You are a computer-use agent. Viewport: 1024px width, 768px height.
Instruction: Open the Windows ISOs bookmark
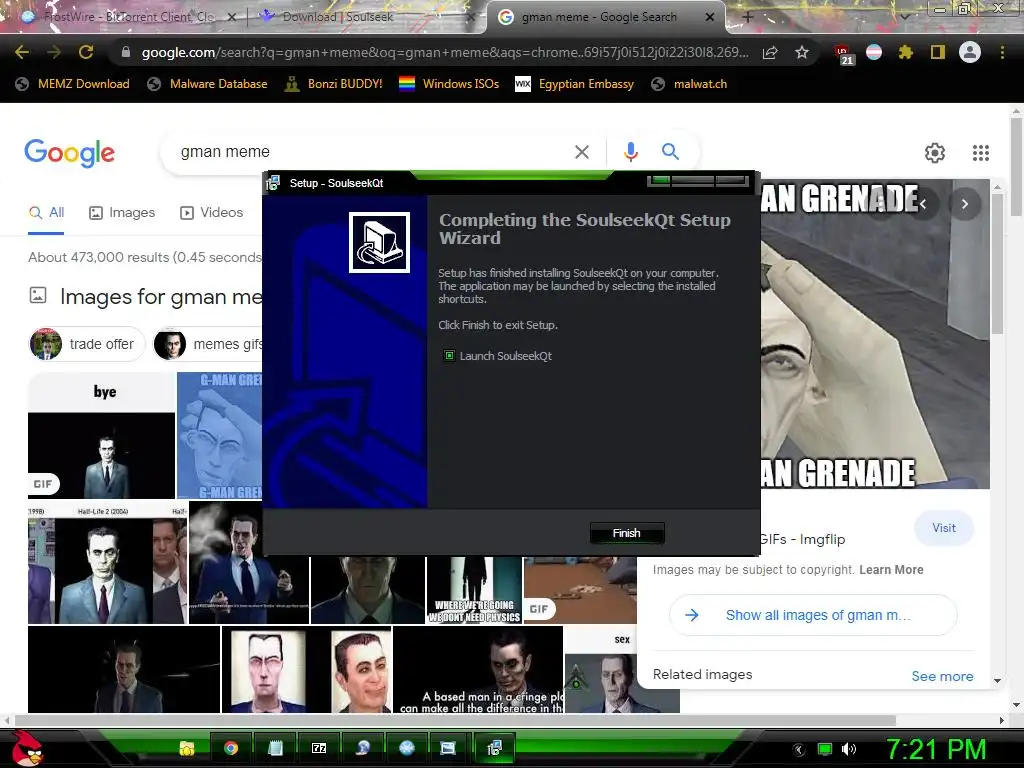click(x=449, y=84)
